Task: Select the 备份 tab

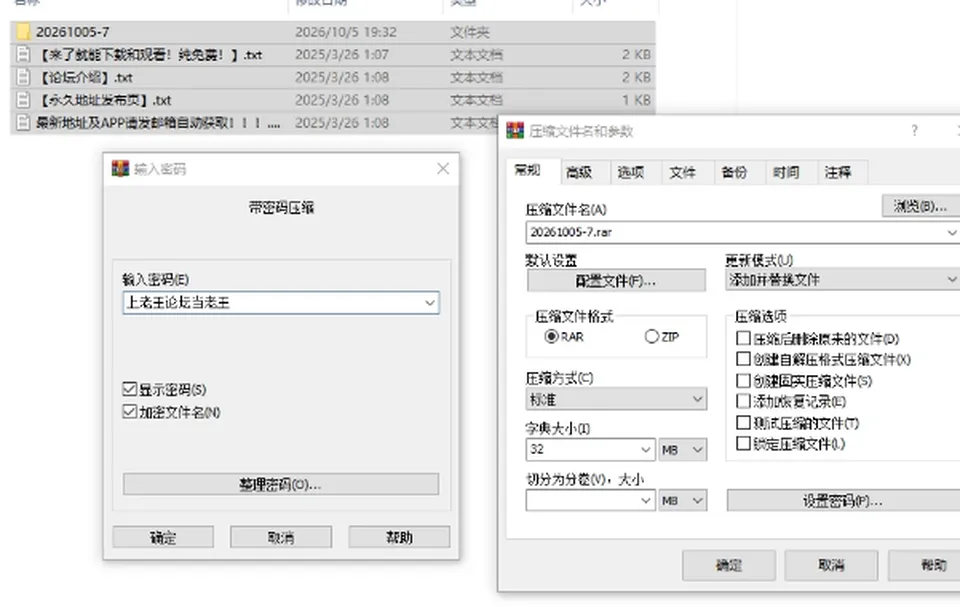Action: point(735,173)
